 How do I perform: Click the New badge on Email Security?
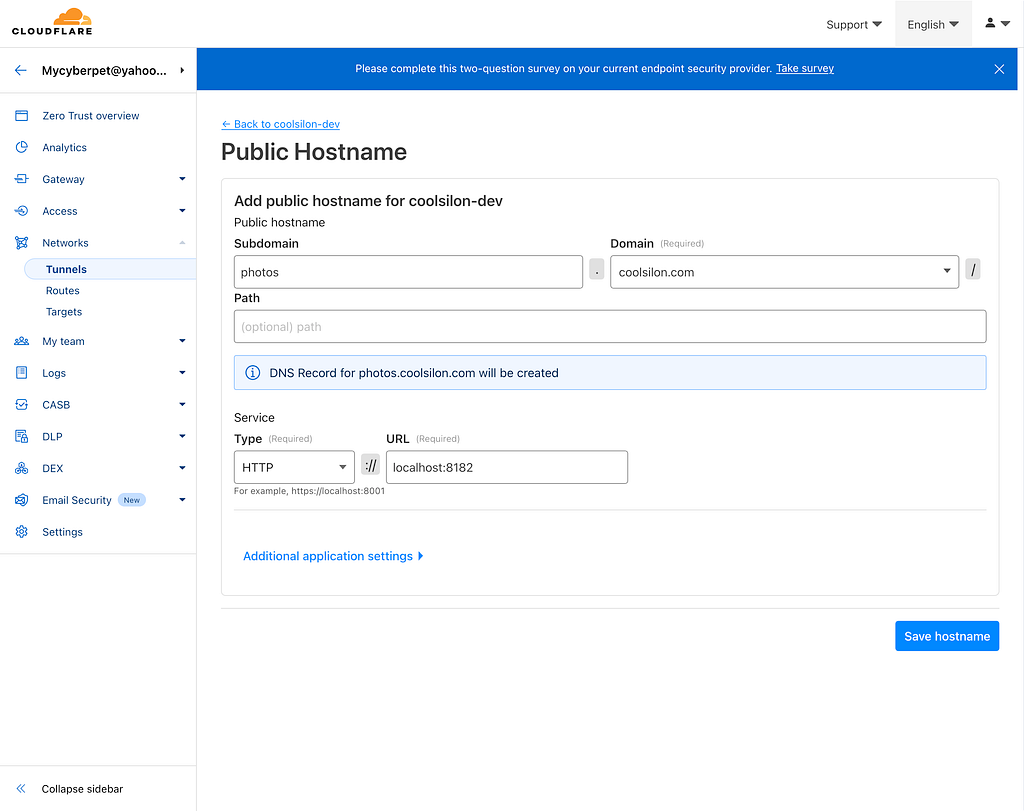pos(132,500)
